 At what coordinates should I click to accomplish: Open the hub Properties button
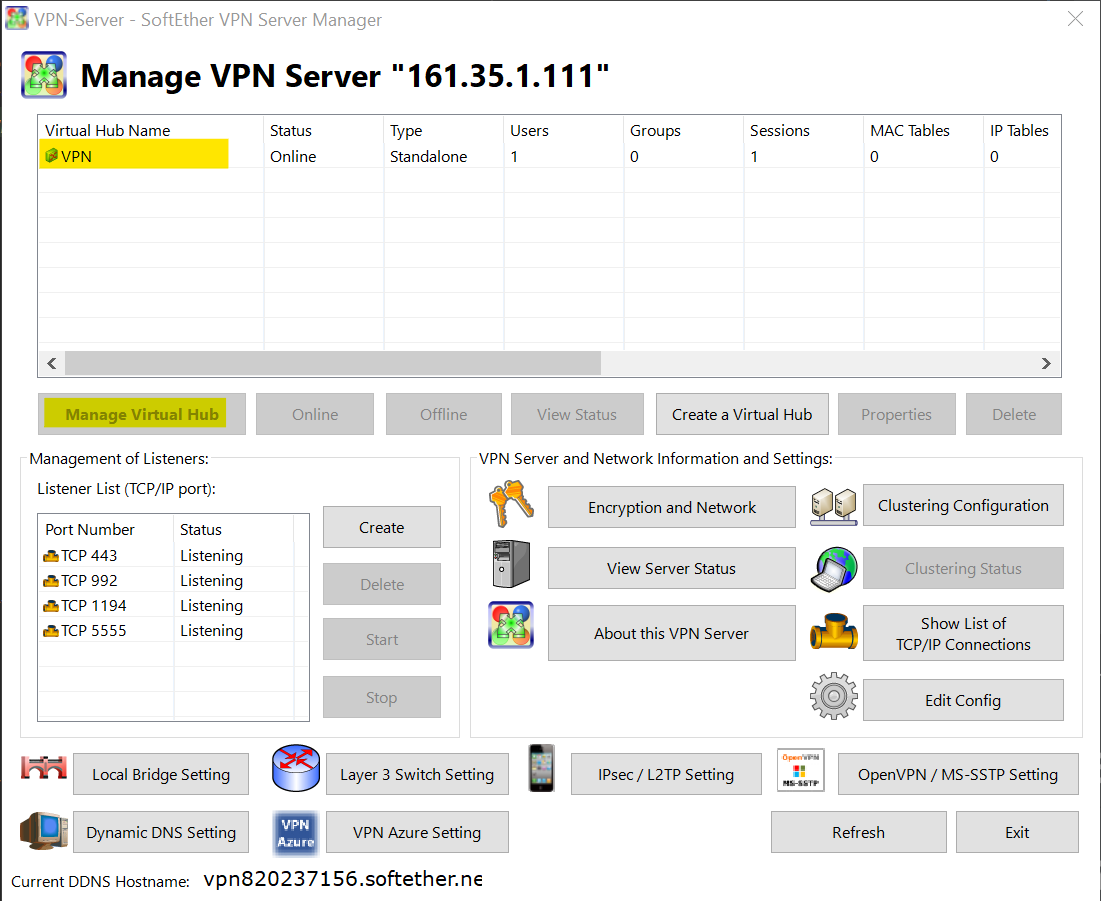[897, 414]
